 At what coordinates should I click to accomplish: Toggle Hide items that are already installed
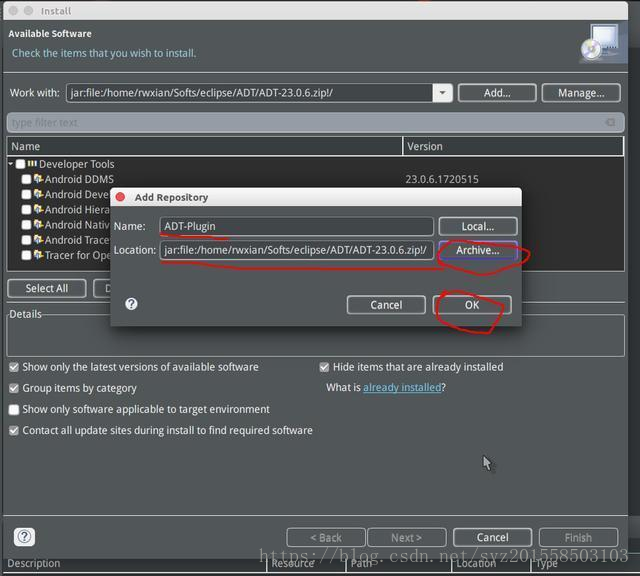pos(324,367)
